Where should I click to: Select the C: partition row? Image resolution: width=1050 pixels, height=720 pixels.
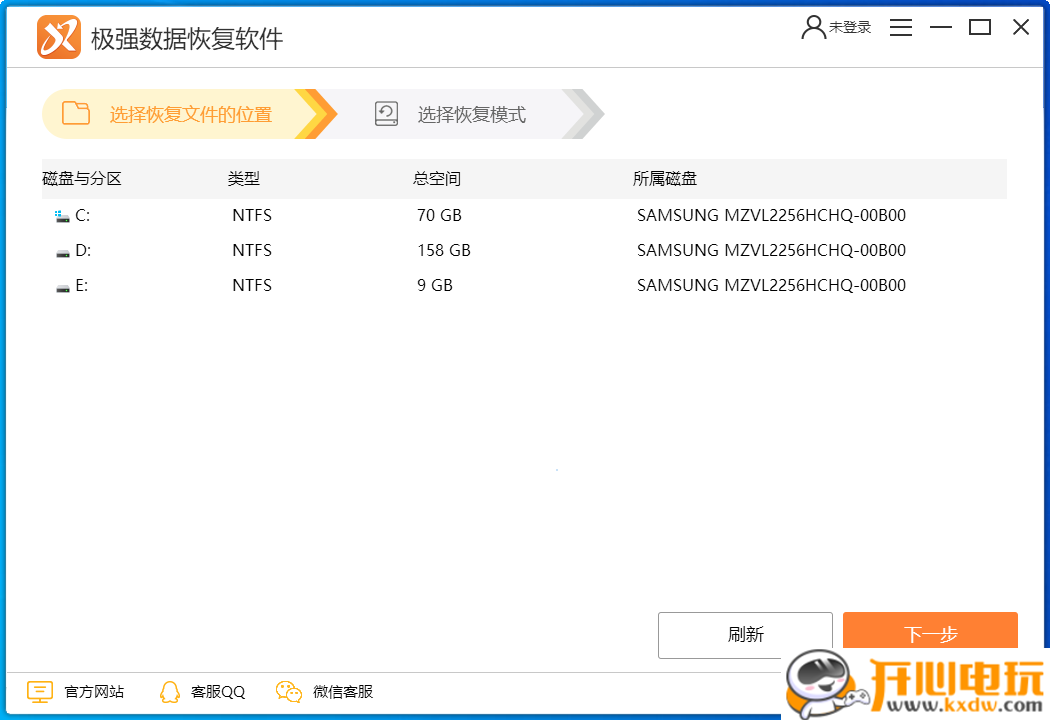point(400,214)
